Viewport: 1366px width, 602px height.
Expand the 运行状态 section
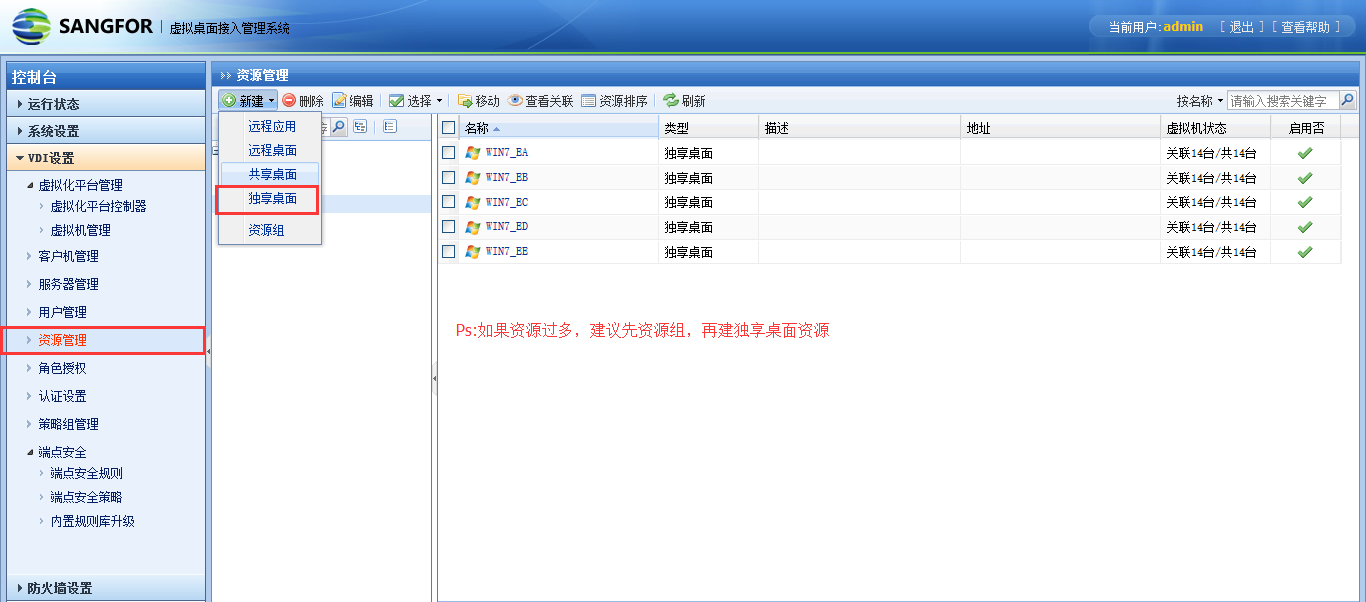click(106, 104)
